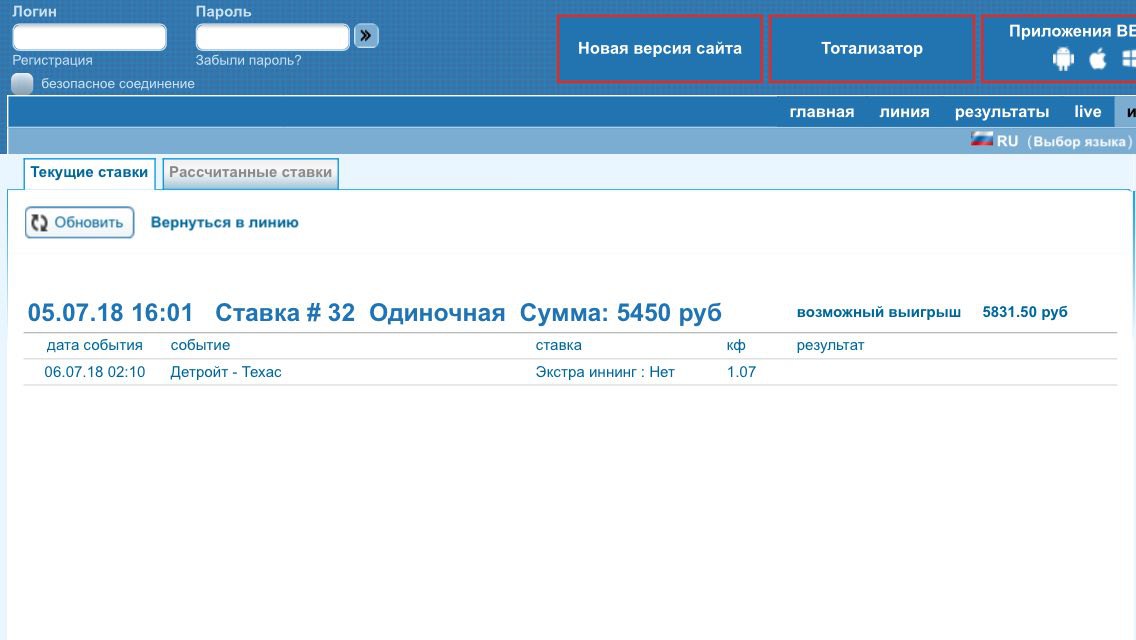Open the Забыли пароль? link
The image size is (1136, 640).
[x=248, y=60]
